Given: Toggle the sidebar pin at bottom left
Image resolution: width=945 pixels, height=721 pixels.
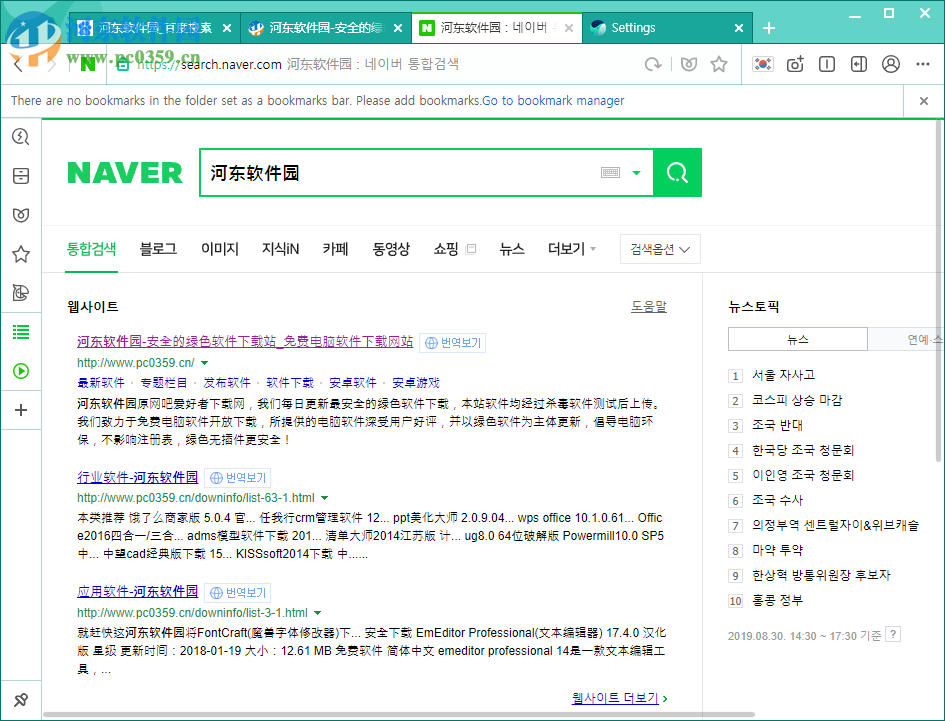Looking at the screenshot, I should [x=20, y=700].
